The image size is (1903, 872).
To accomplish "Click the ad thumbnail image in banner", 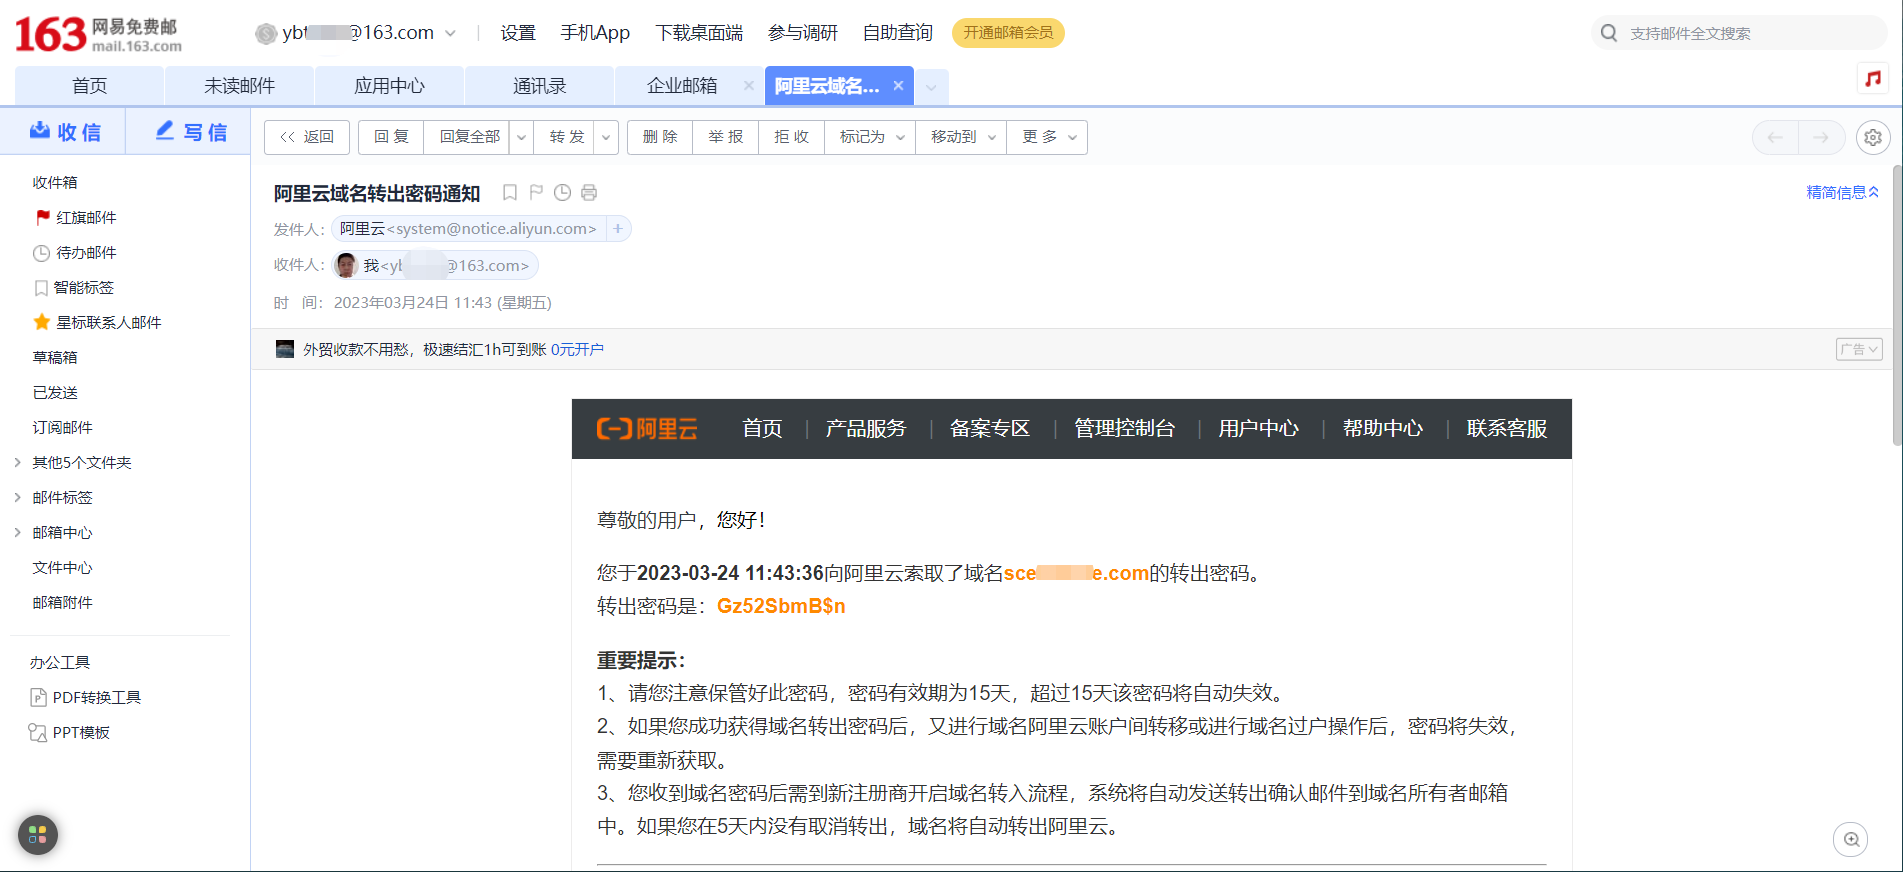I will [x=285, y=349].
